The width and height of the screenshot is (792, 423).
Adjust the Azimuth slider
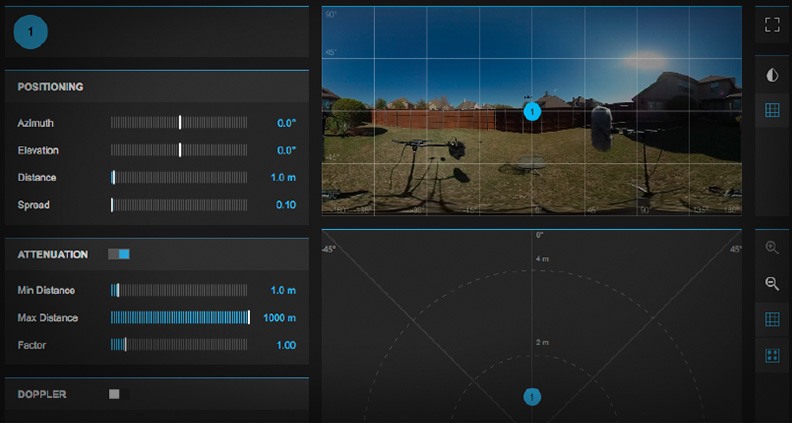coord(179,123)
